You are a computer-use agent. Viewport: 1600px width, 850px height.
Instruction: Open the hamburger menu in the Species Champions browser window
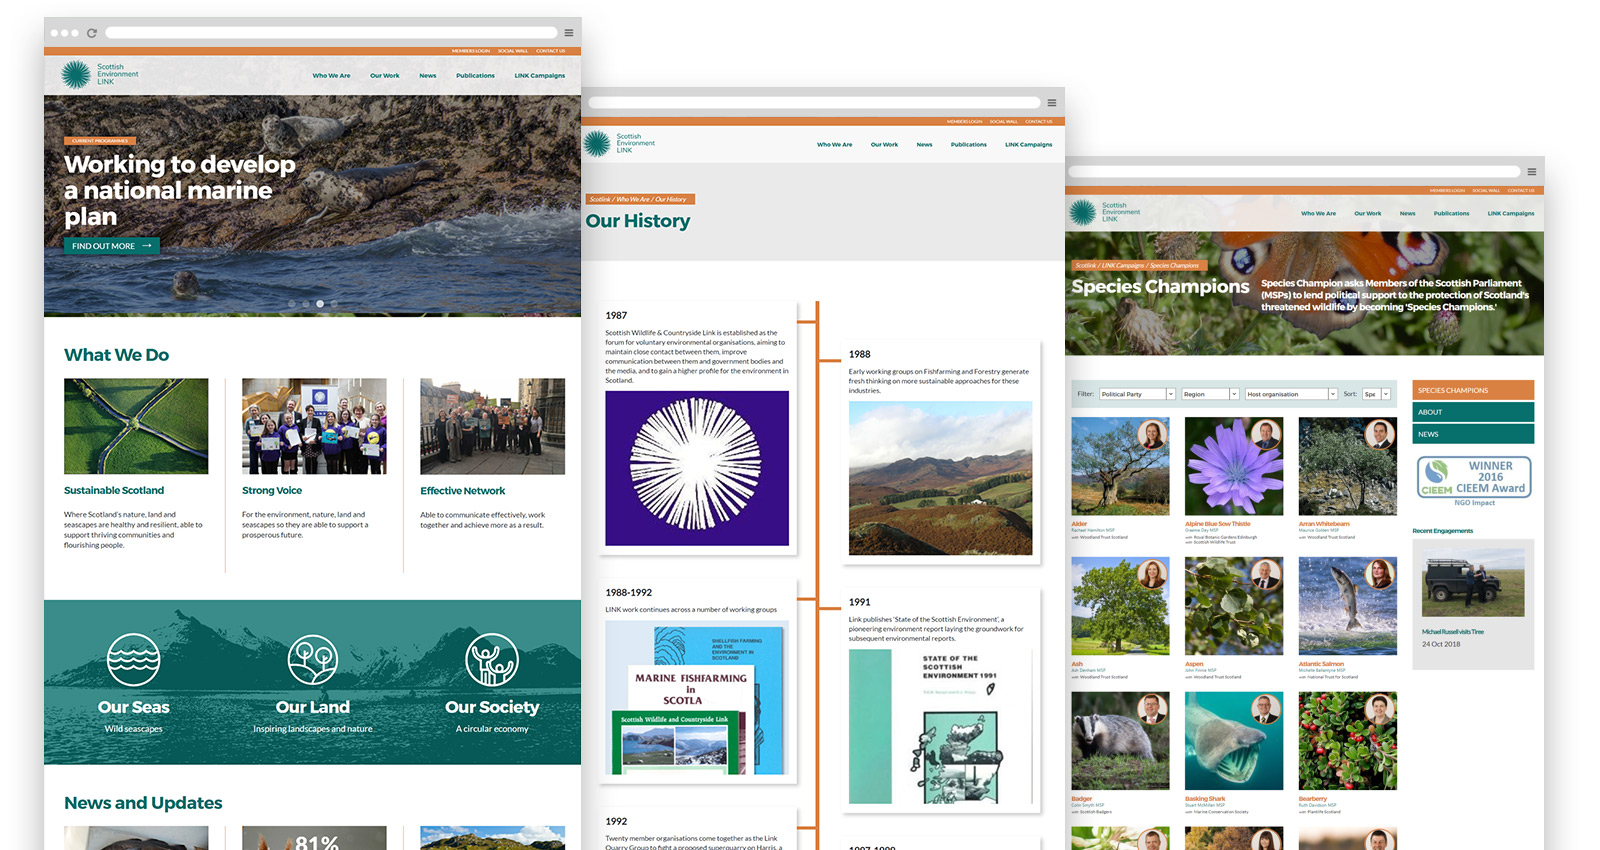[1531, 171]
